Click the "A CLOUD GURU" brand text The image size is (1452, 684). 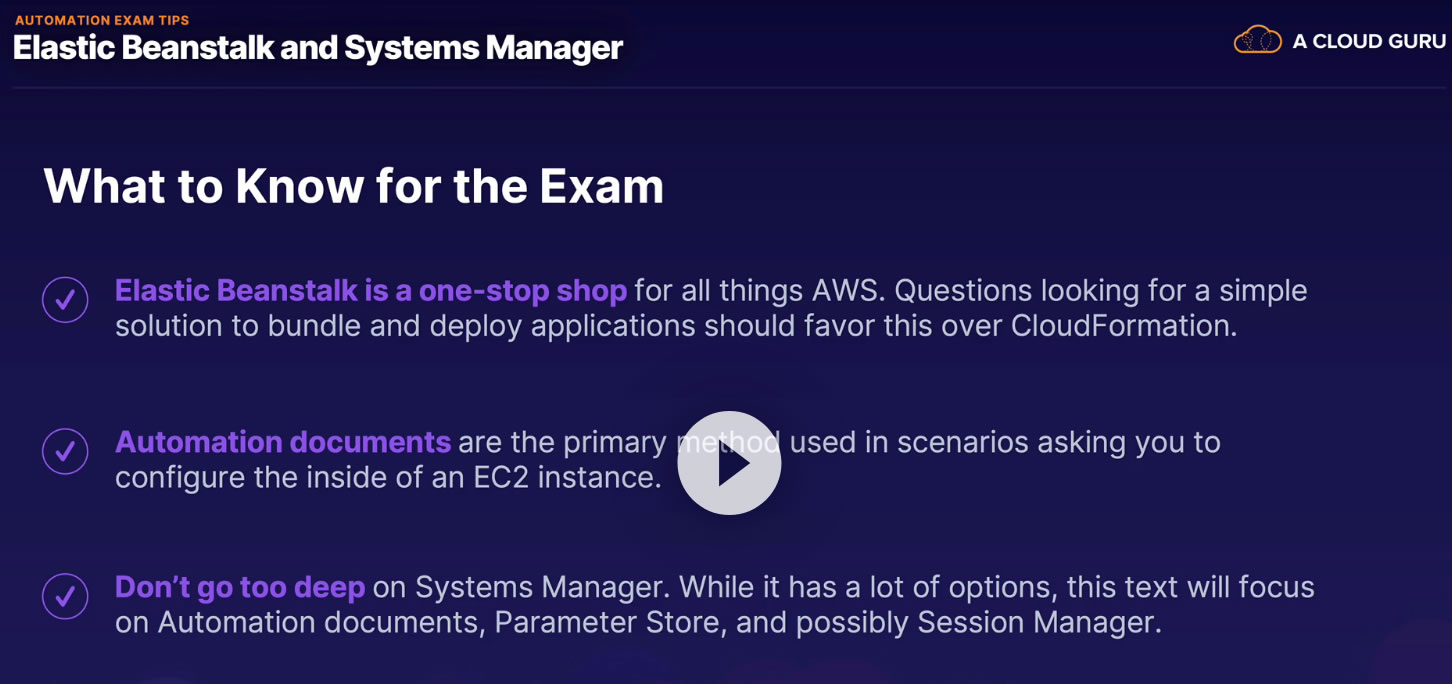coord(1369,42)
